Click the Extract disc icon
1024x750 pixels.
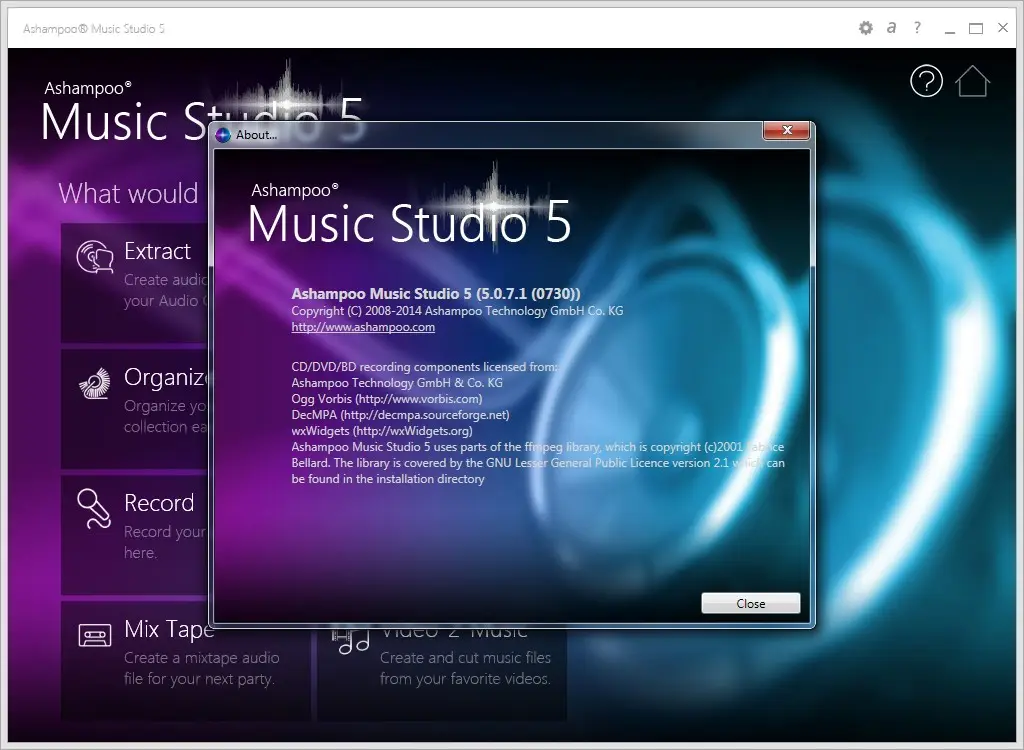pos(95,256)
